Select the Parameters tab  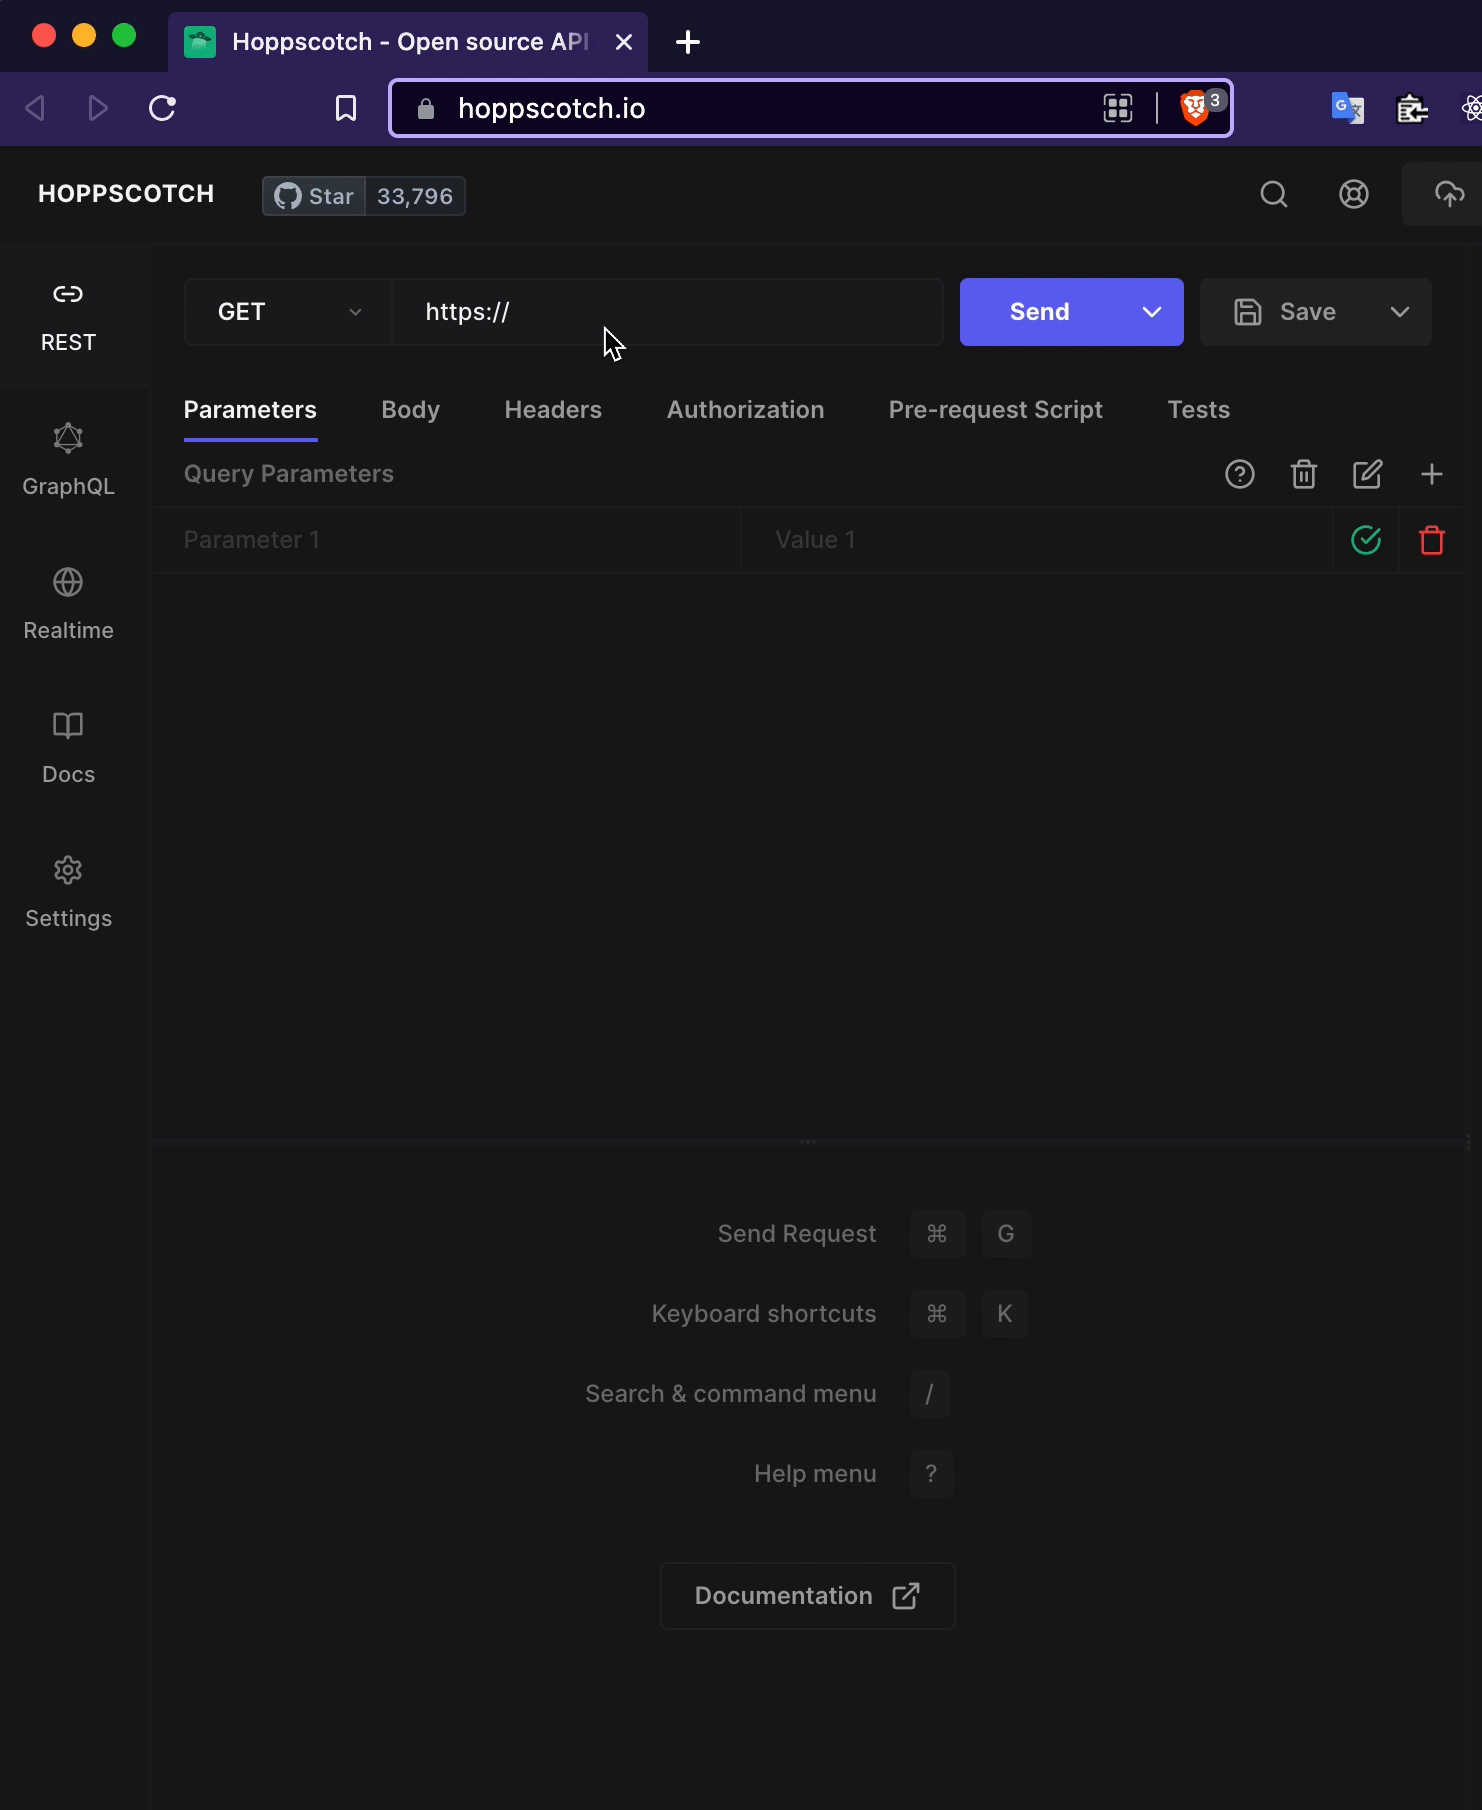click(250, 410)
